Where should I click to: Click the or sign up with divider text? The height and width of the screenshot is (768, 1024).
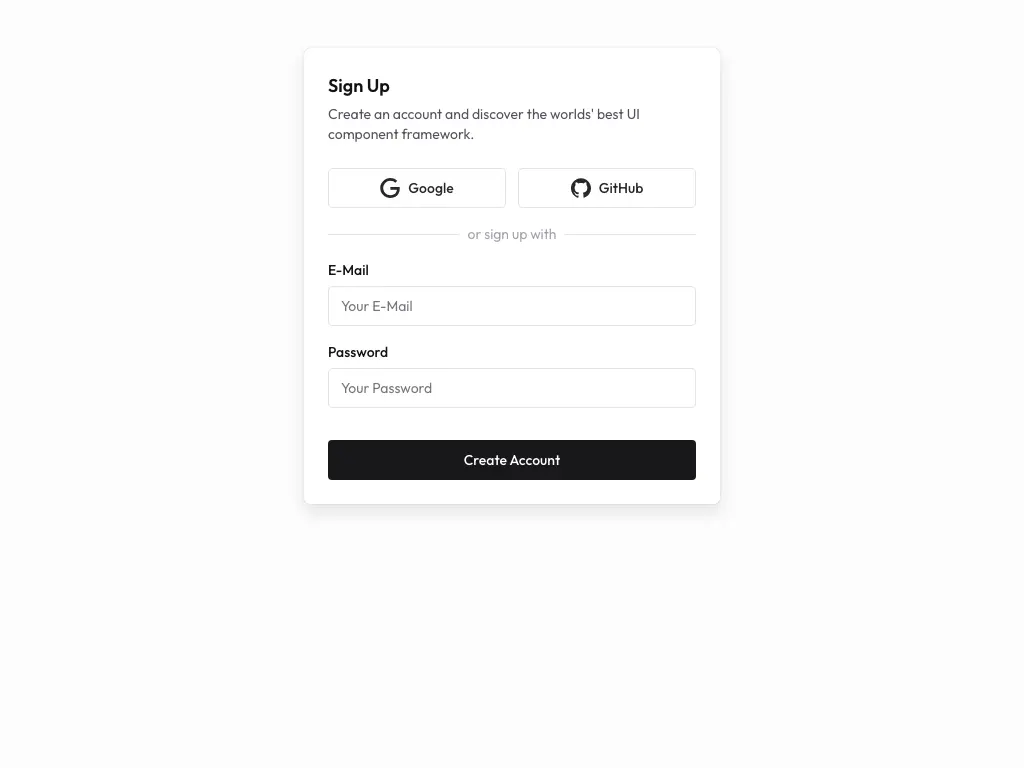coord(512,234)
